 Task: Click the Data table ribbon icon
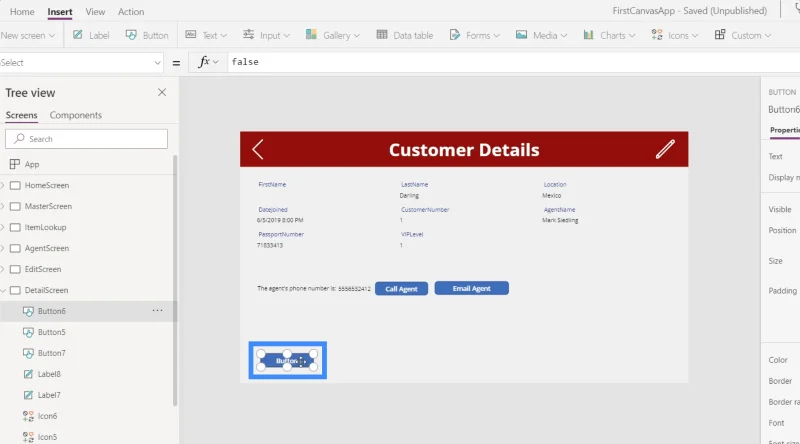click(405, 35)
